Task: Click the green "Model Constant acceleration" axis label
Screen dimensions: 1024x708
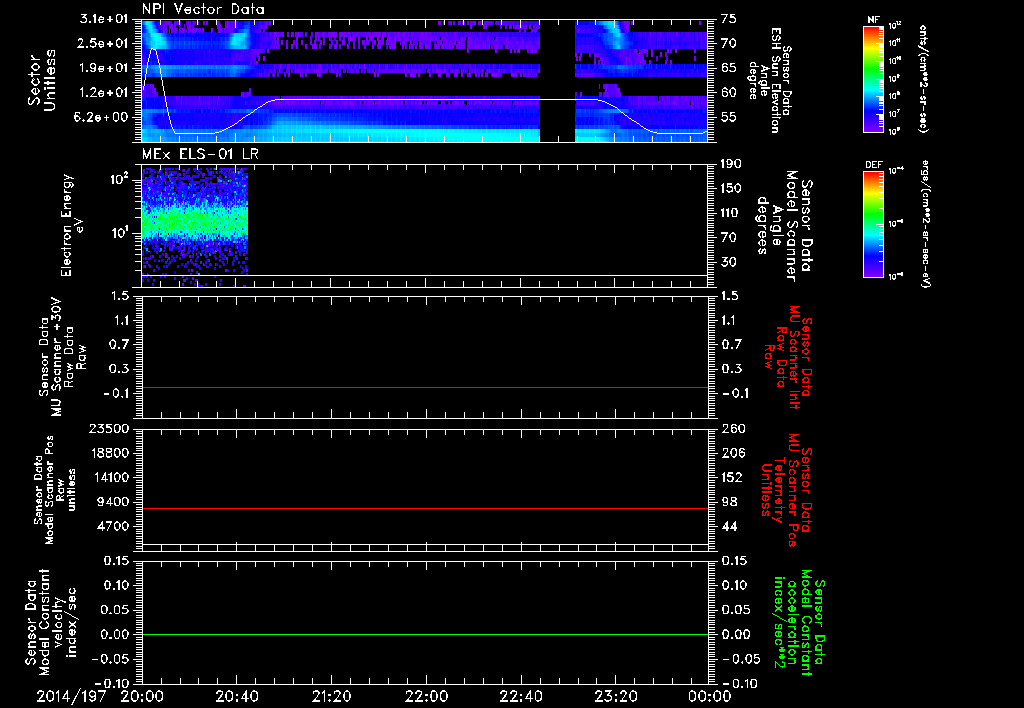Action: click(x=799, y=622)
